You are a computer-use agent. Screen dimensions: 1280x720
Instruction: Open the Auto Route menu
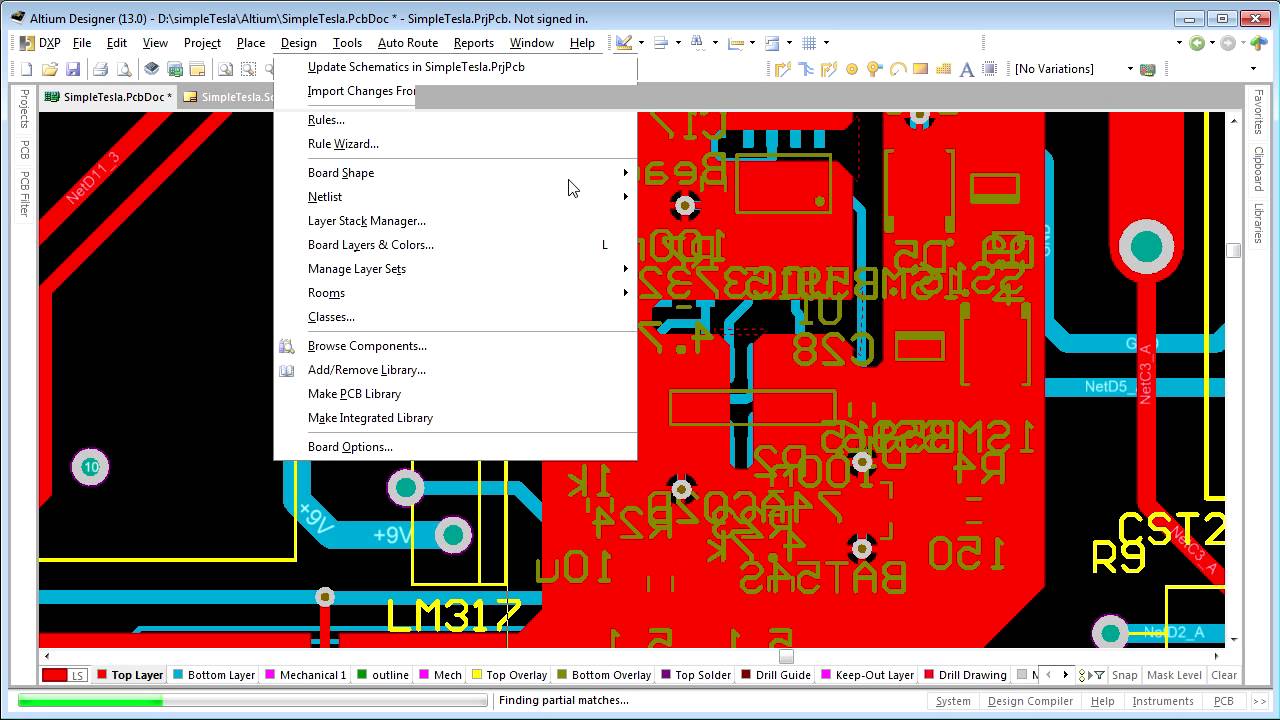point(408,43)
